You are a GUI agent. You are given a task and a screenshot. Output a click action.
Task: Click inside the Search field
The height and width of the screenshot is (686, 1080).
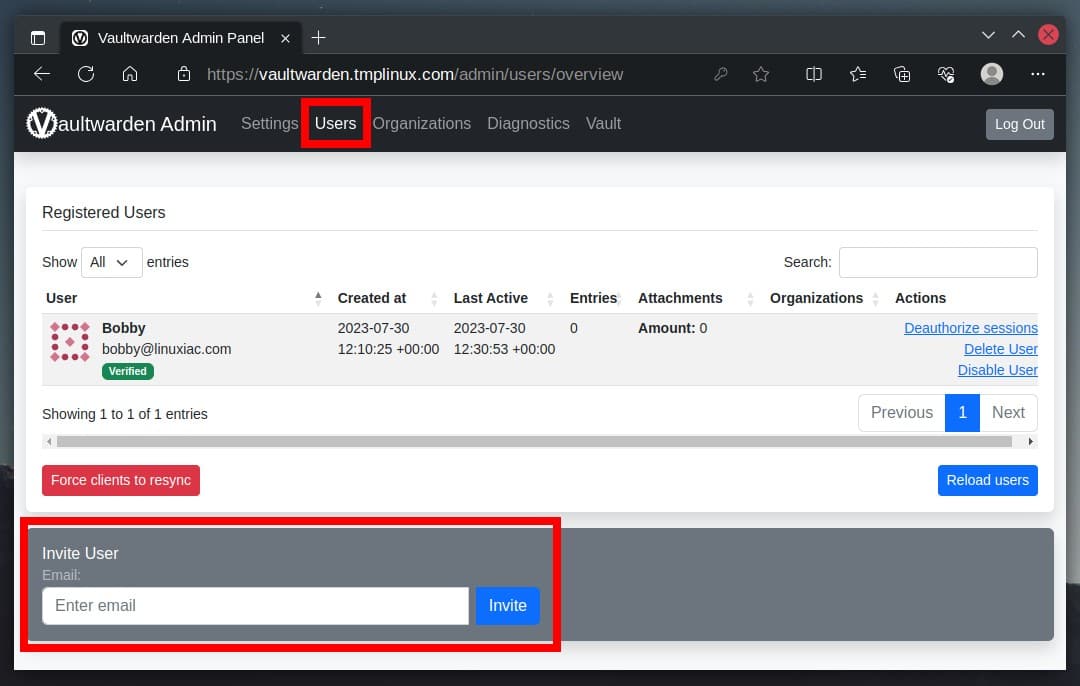coord(937,262)
